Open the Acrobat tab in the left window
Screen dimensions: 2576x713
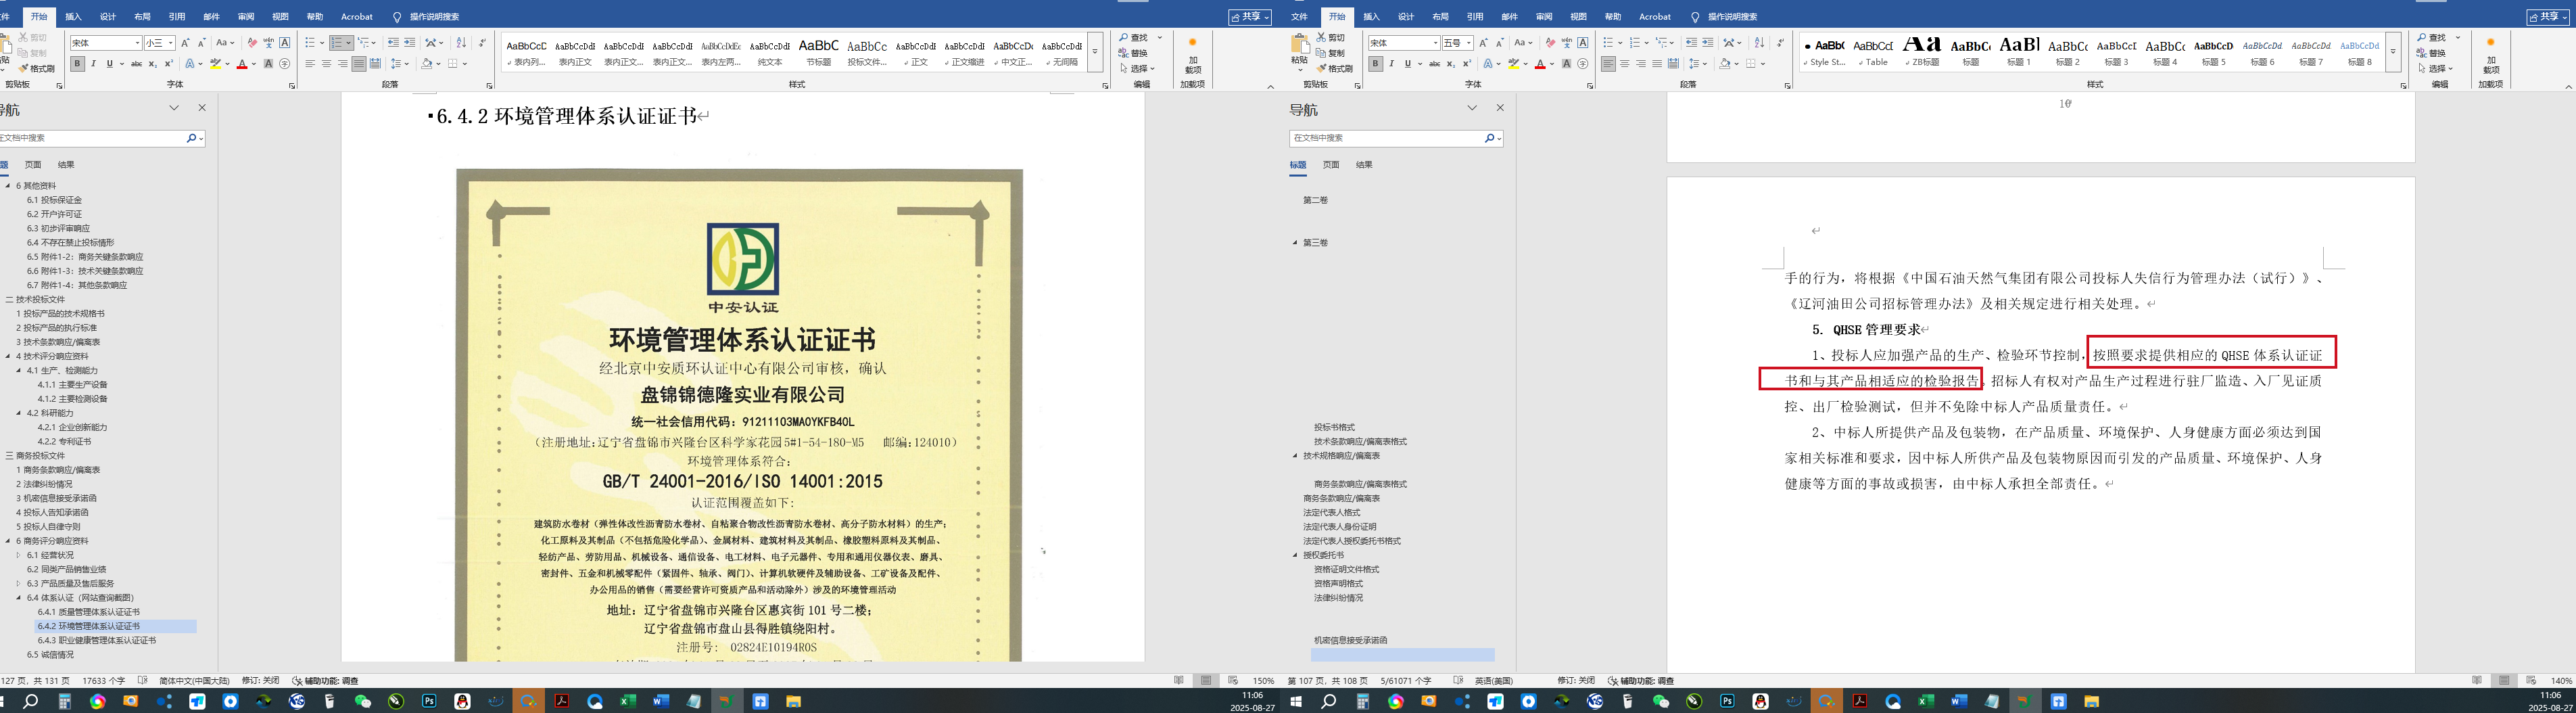click(x=357, y=17)
